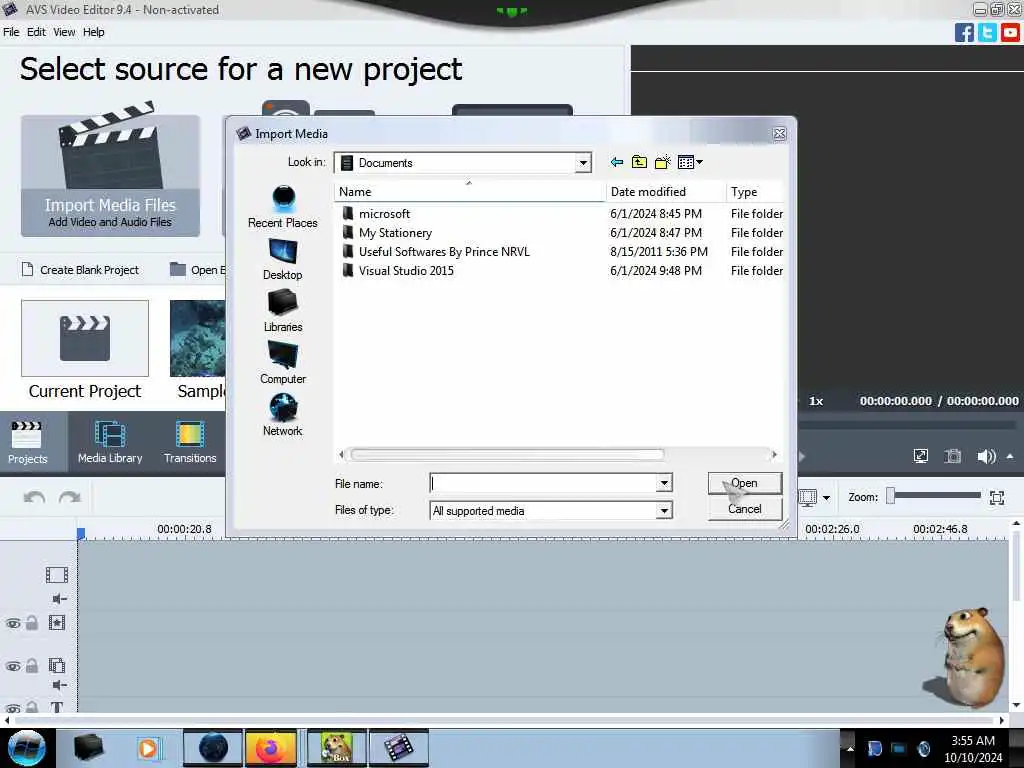Click the timeline playhead marker
This screenshot has width=1024, height=768.
coord(81,534)
